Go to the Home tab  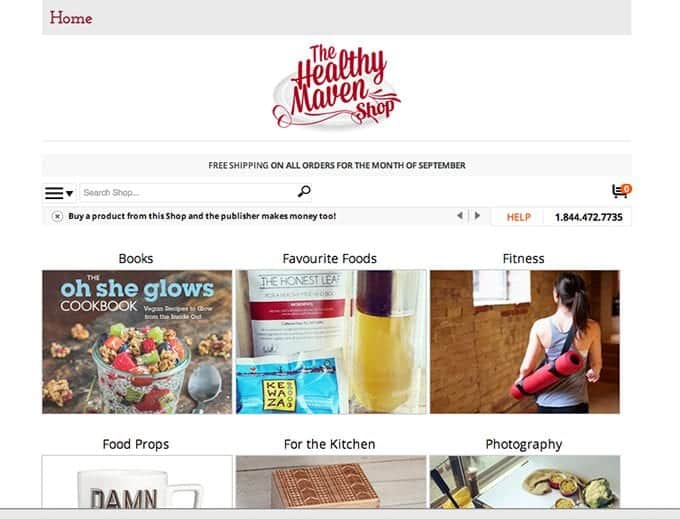[x=71, y=18]
